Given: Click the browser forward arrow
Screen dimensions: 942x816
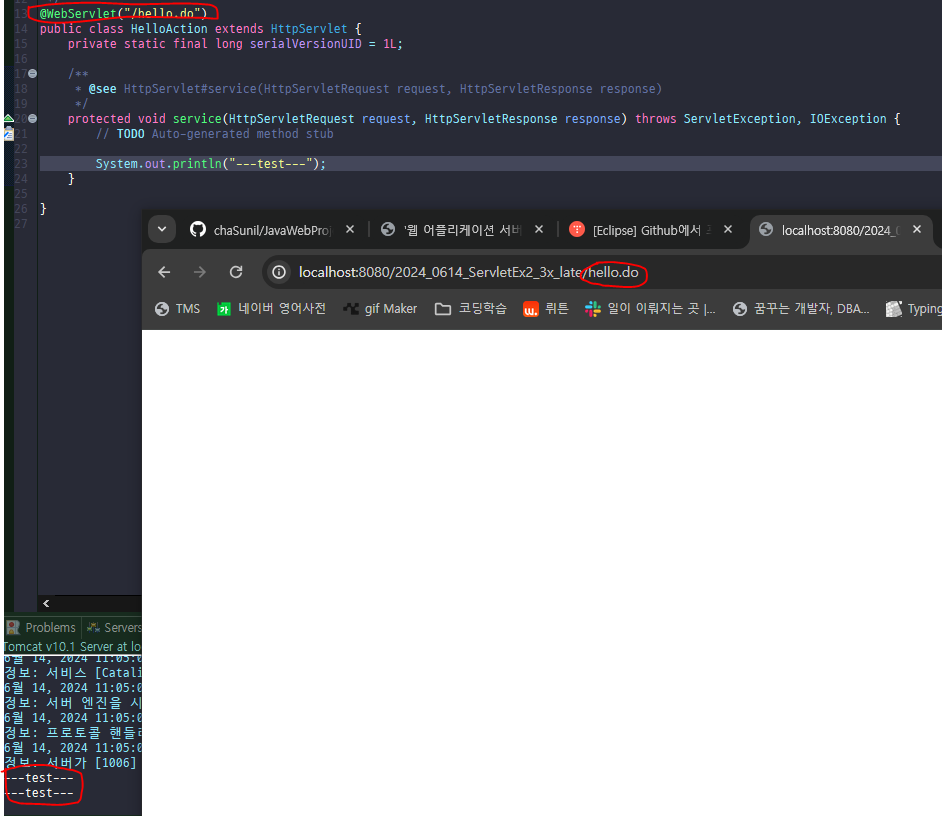Looking at the screenshot, I should pyautogui.click(x=200, y=273).
